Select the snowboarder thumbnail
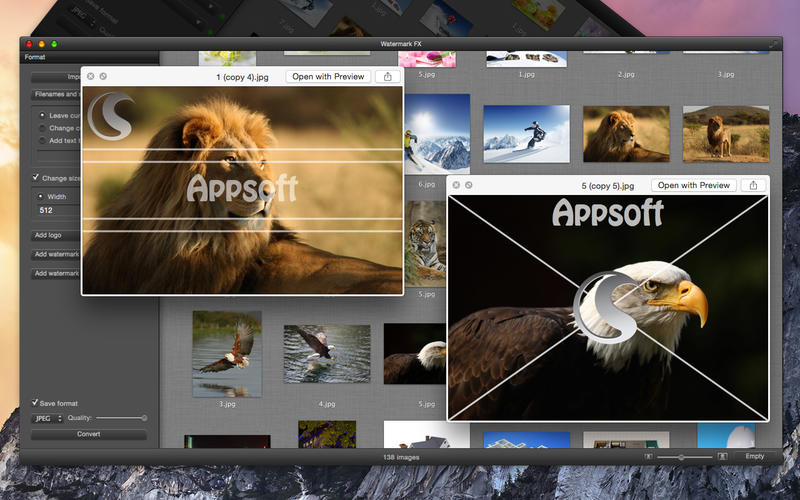 coord(527,134)
